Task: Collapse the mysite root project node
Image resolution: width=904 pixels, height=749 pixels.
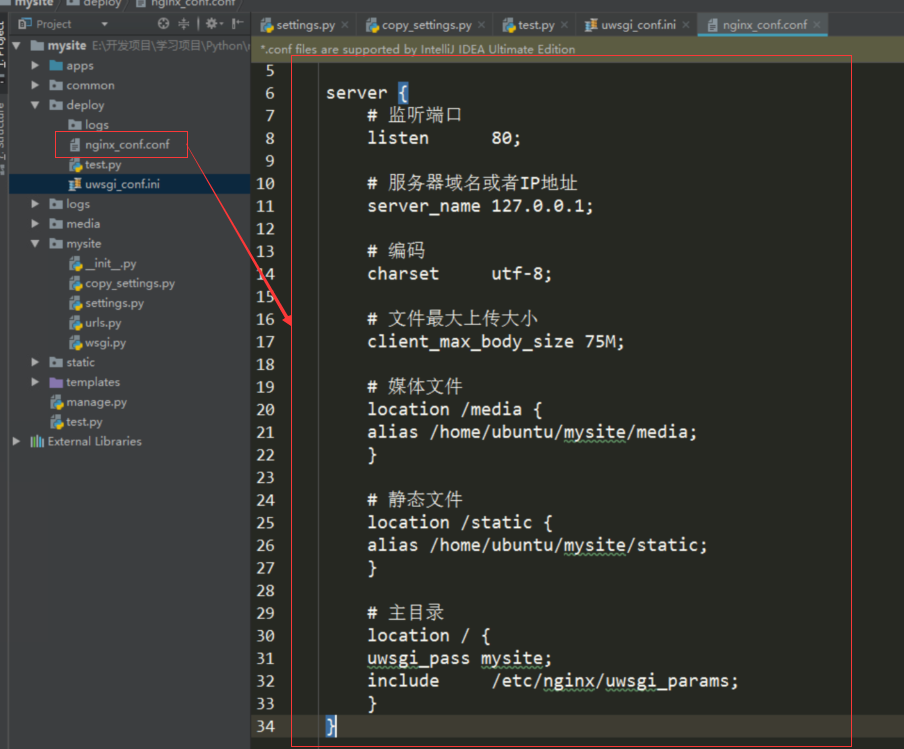Action: pos(16,46)
